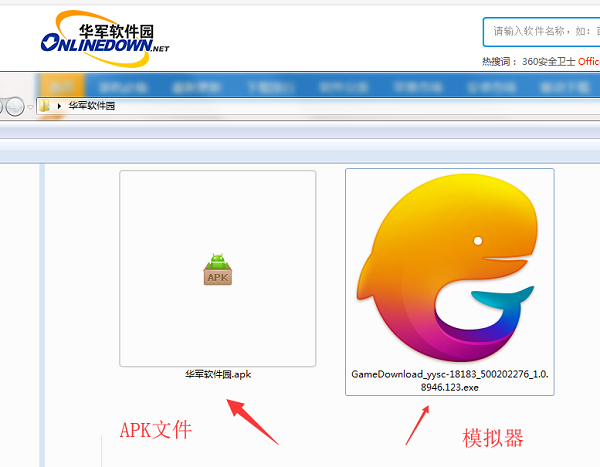
Task: Select the orange whale emulator icon
Action: click(449, 268)
